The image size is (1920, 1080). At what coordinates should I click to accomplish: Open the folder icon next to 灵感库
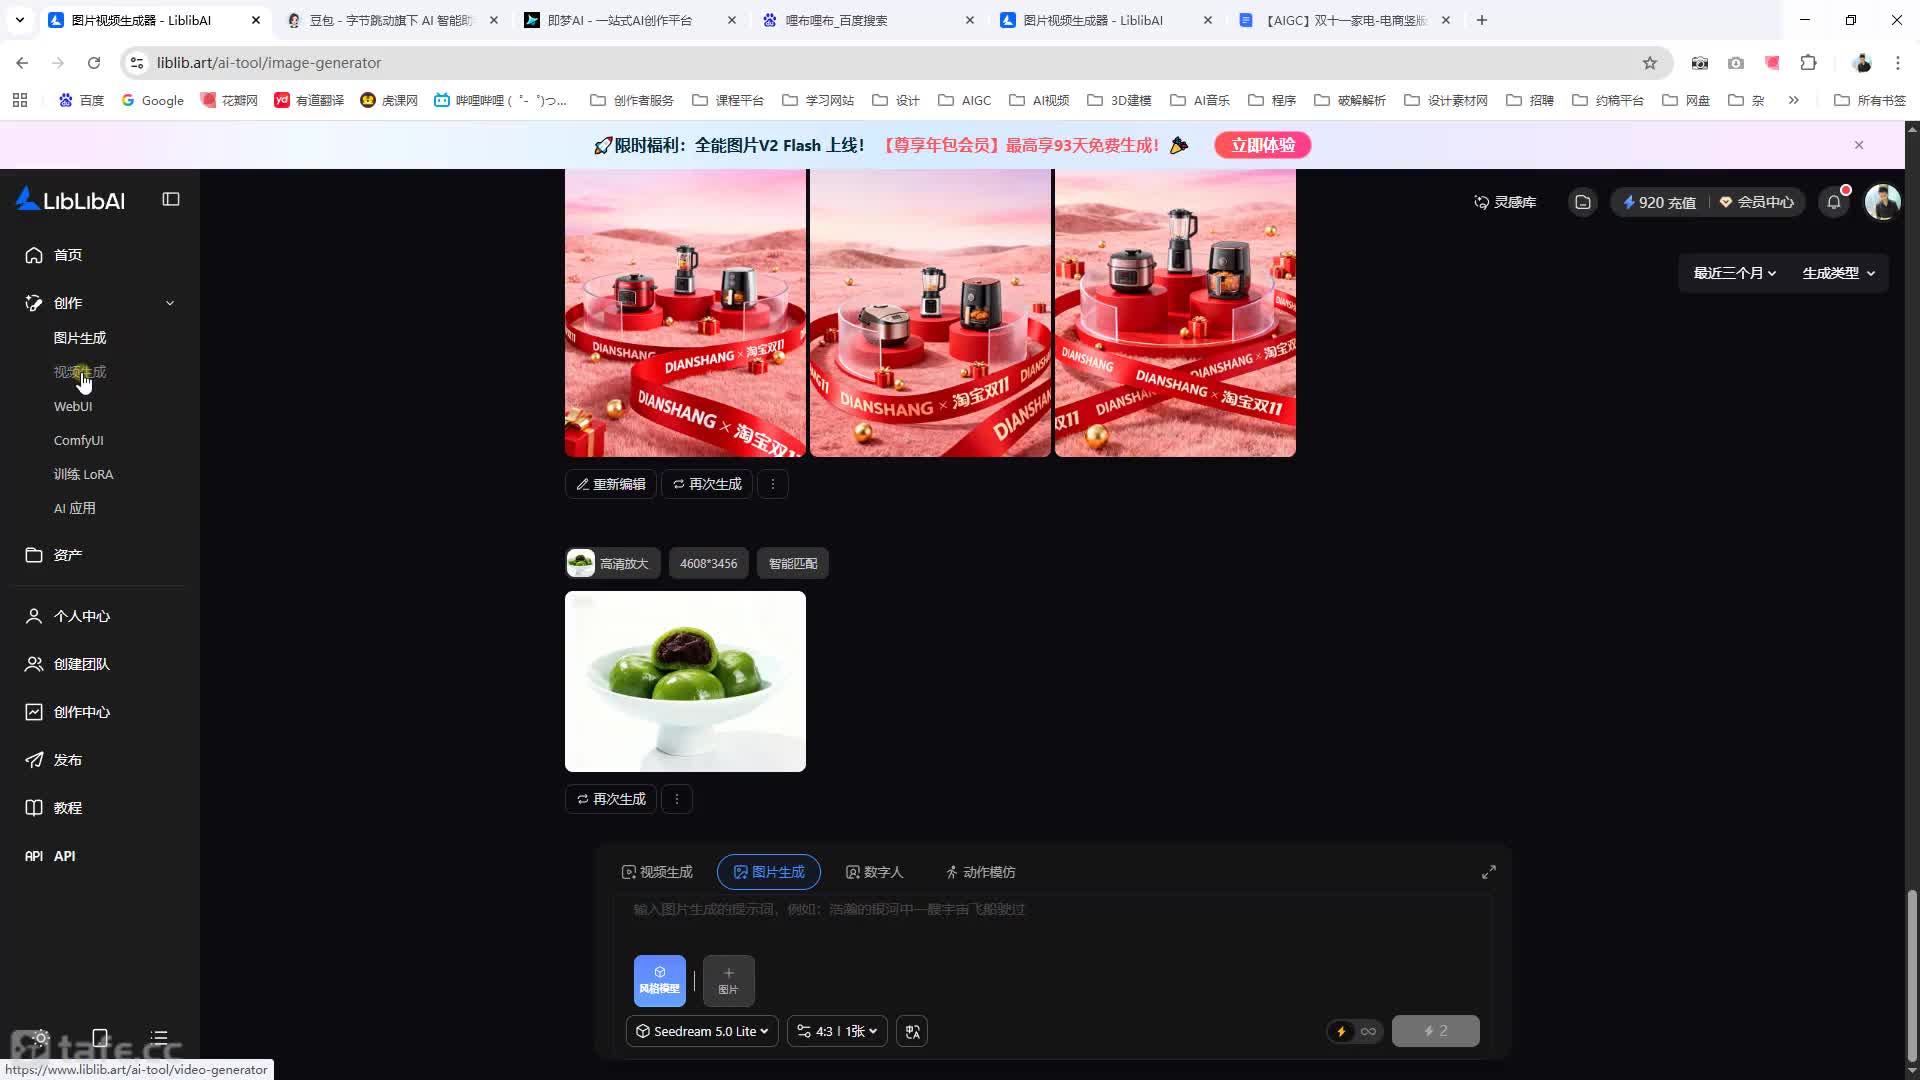(1583, 202)
